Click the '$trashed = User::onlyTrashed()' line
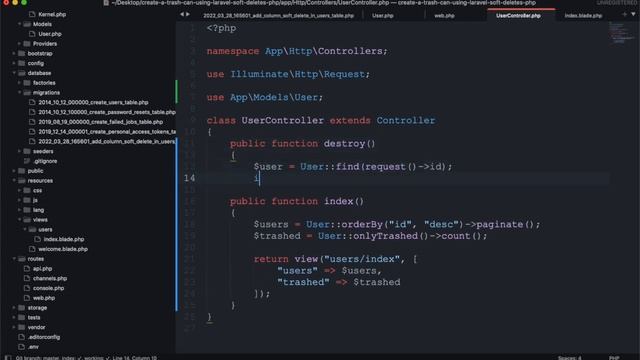Screen dimensions: 640x360 pos(370,236)
